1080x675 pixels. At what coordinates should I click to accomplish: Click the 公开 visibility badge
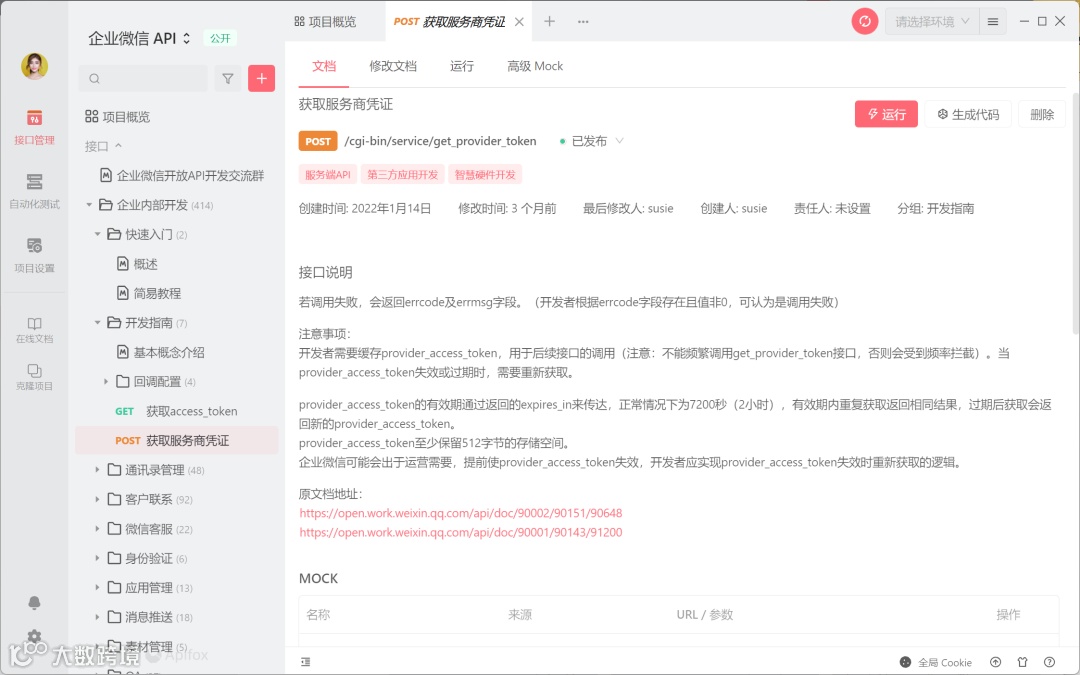[220, 39]
